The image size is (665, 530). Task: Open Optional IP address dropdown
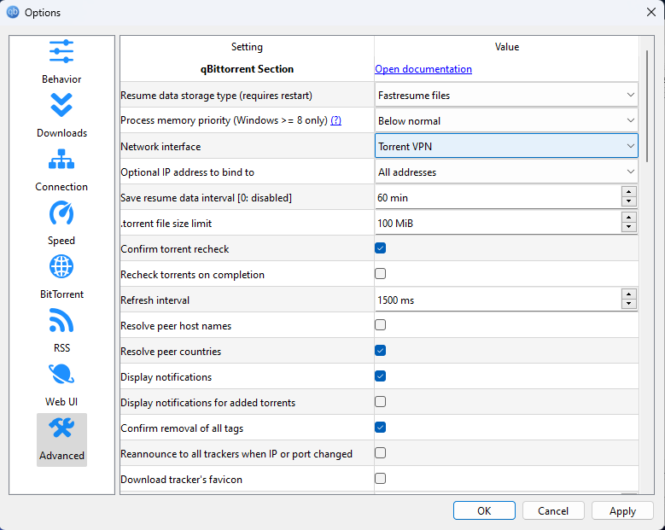[506, 172]
